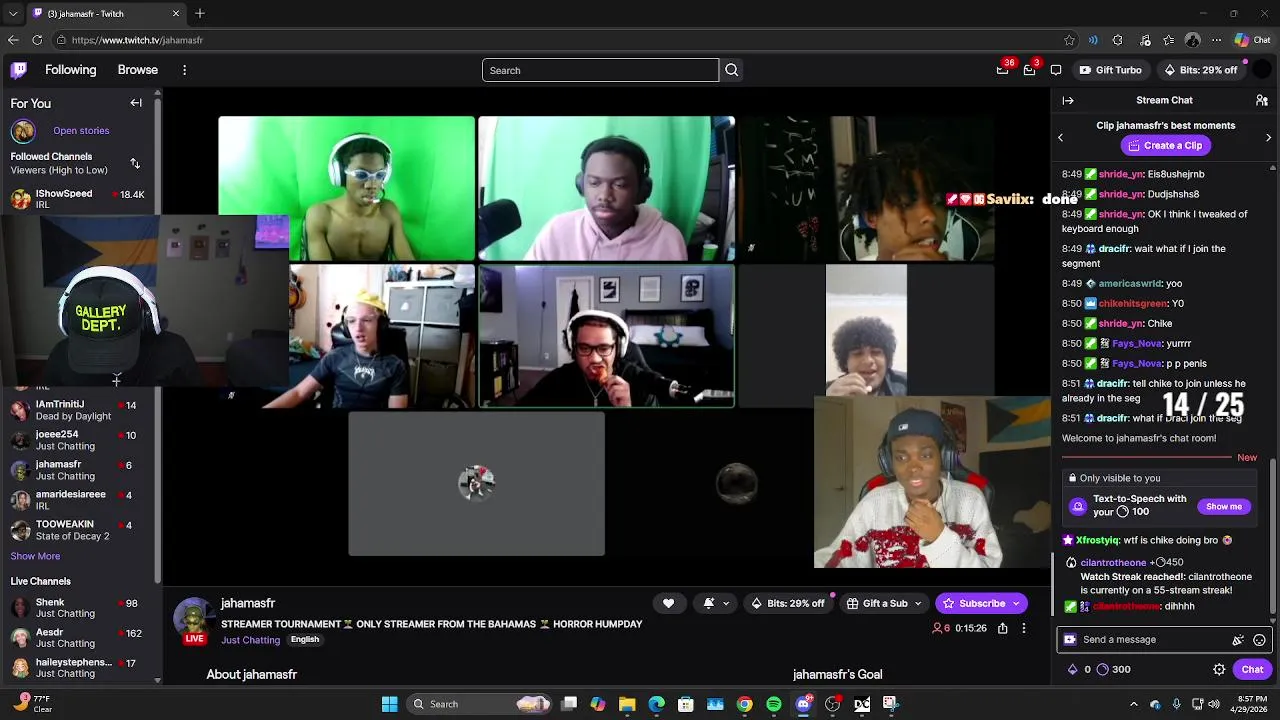Click Gift Turbo in top navigation
The image size is (1280, 720).
1110,70
